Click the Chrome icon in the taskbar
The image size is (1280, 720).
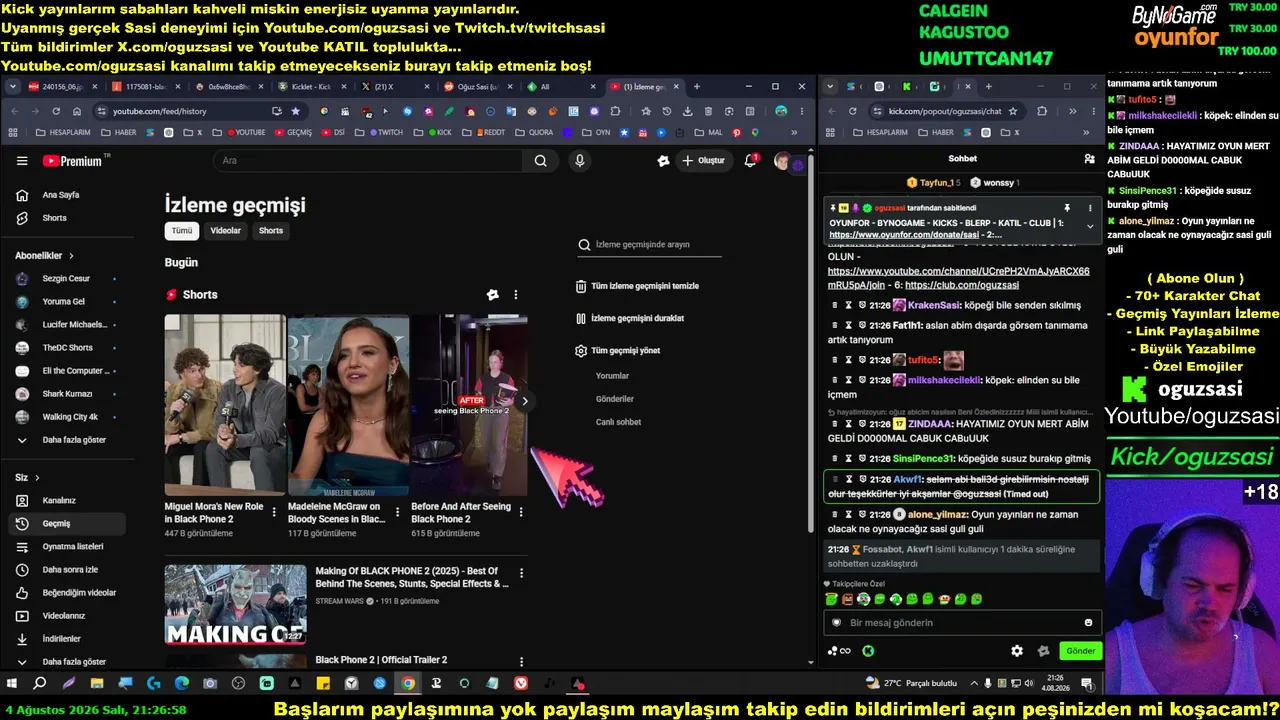pos(408,684)
